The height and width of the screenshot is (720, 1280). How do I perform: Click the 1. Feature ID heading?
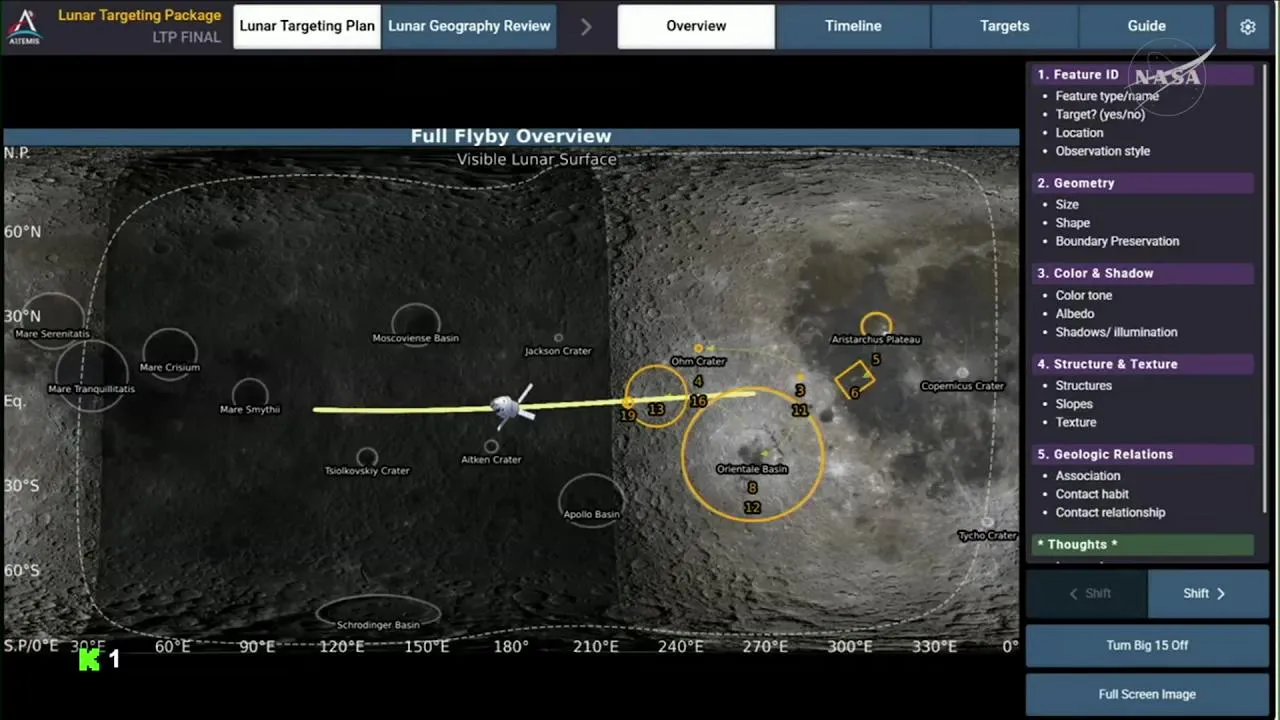tap(1143, 75)
